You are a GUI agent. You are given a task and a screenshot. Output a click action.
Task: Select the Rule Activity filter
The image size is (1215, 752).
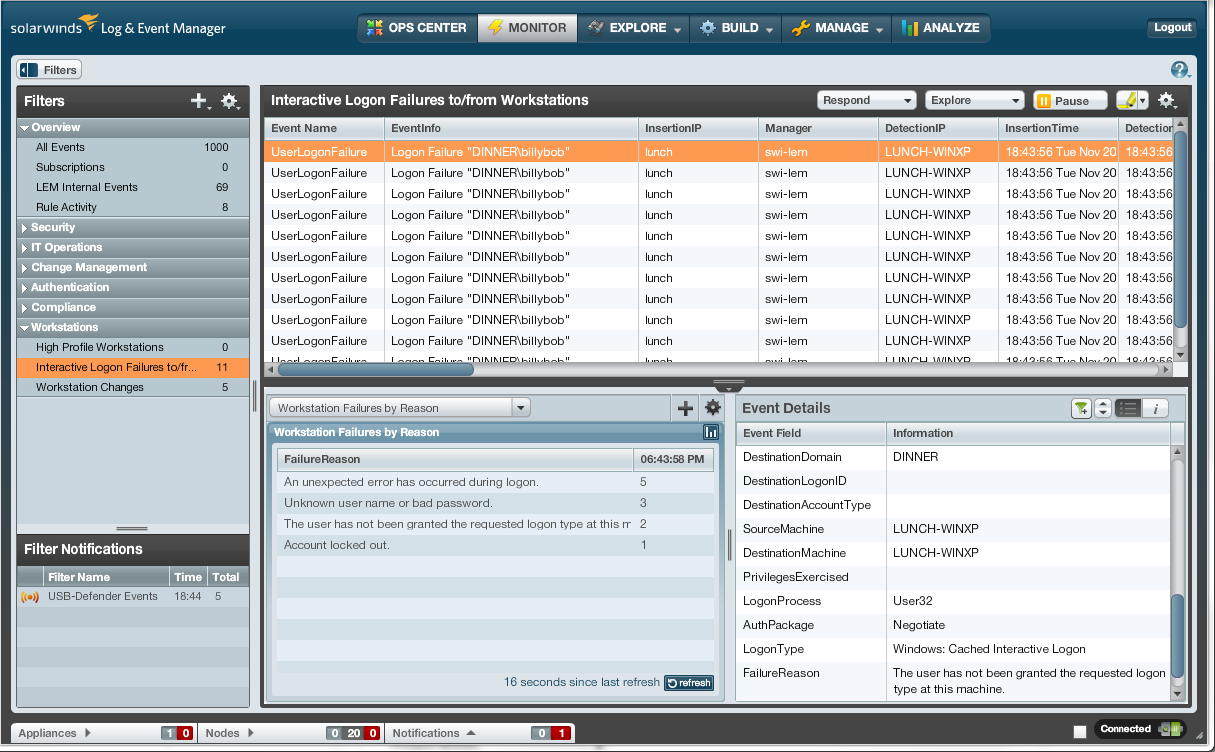point(133,207)
